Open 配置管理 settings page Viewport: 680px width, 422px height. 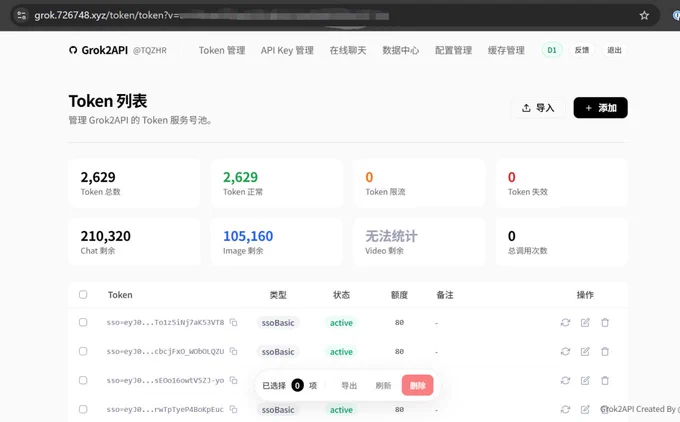(454, 50)
